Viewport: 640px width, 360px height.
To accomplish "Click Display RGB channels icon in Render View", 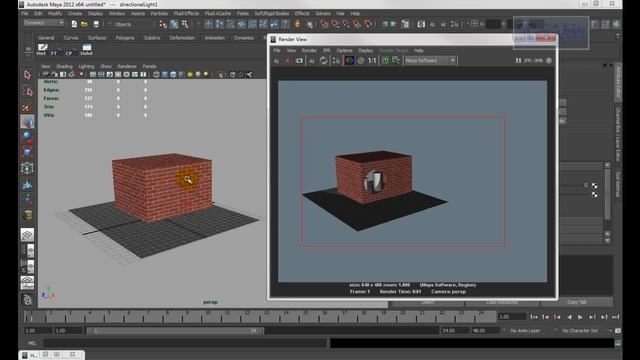I will pos(349,60).
